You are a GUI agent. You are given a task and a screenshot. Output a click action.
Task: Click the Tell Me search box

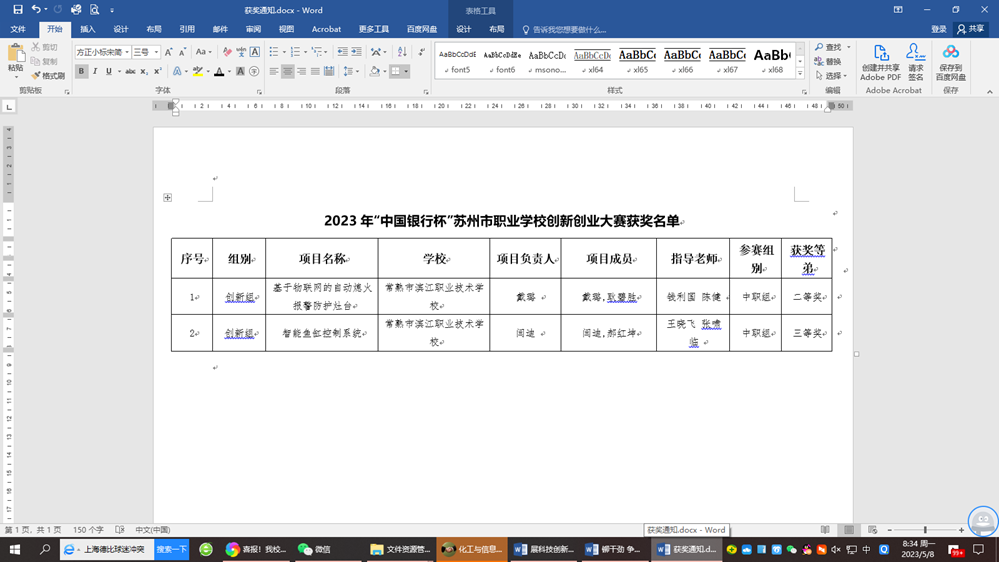pos(564,29)
